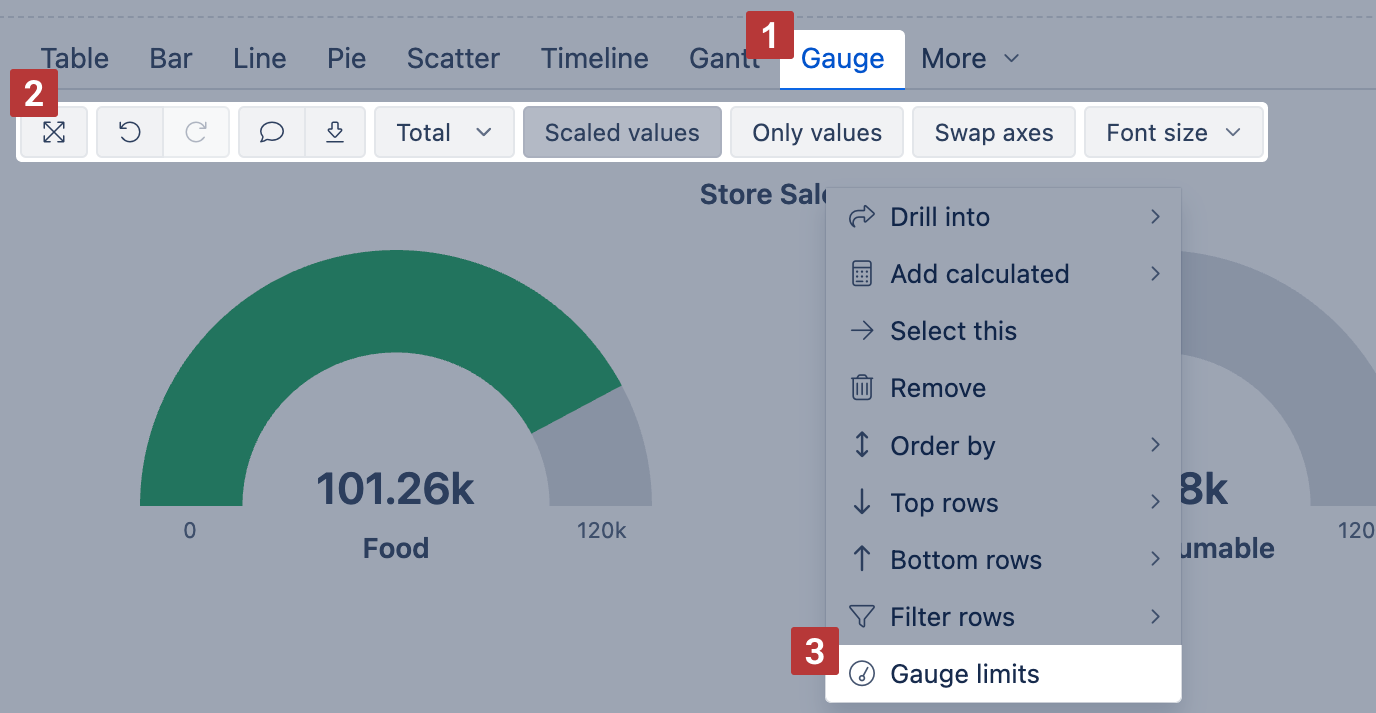Click the Filter rows funnel icon

(x=862, y=617)
